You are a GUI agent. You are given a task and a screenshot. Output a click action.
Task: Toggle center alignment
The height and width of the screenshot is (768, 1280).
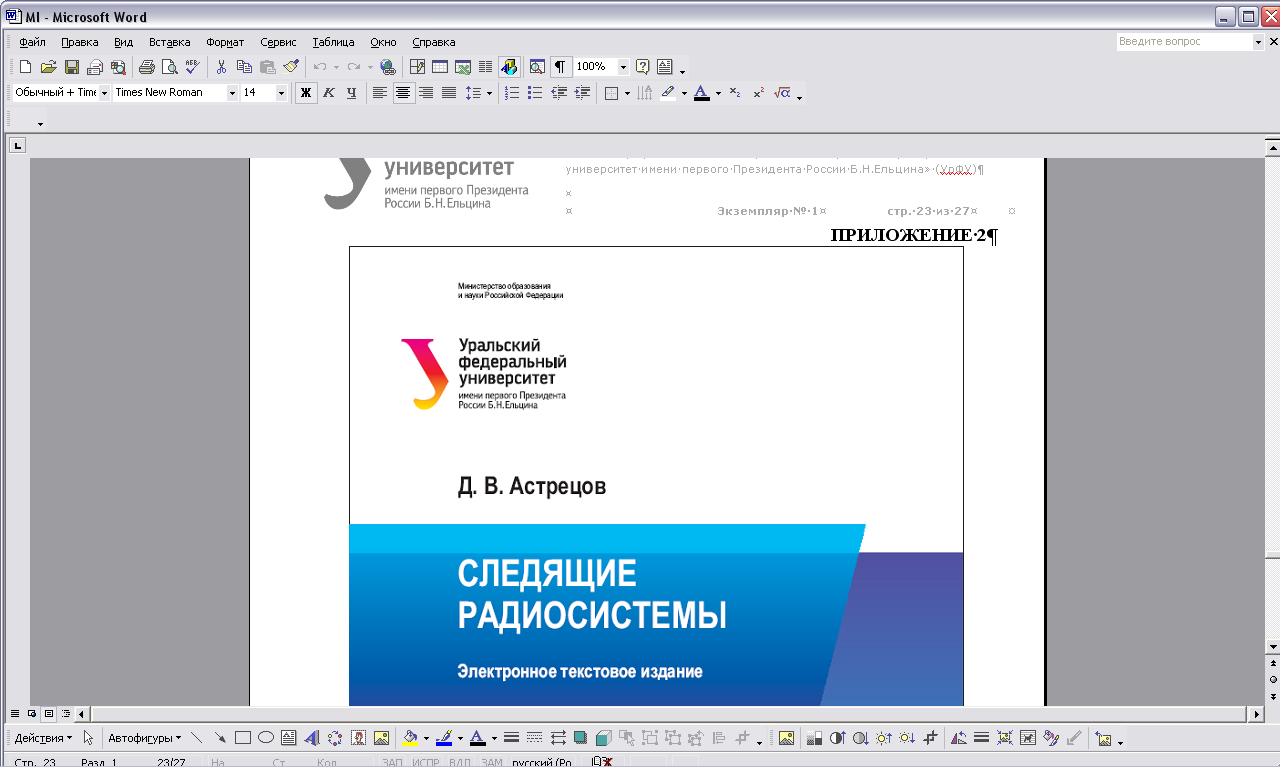click(404, 93)
